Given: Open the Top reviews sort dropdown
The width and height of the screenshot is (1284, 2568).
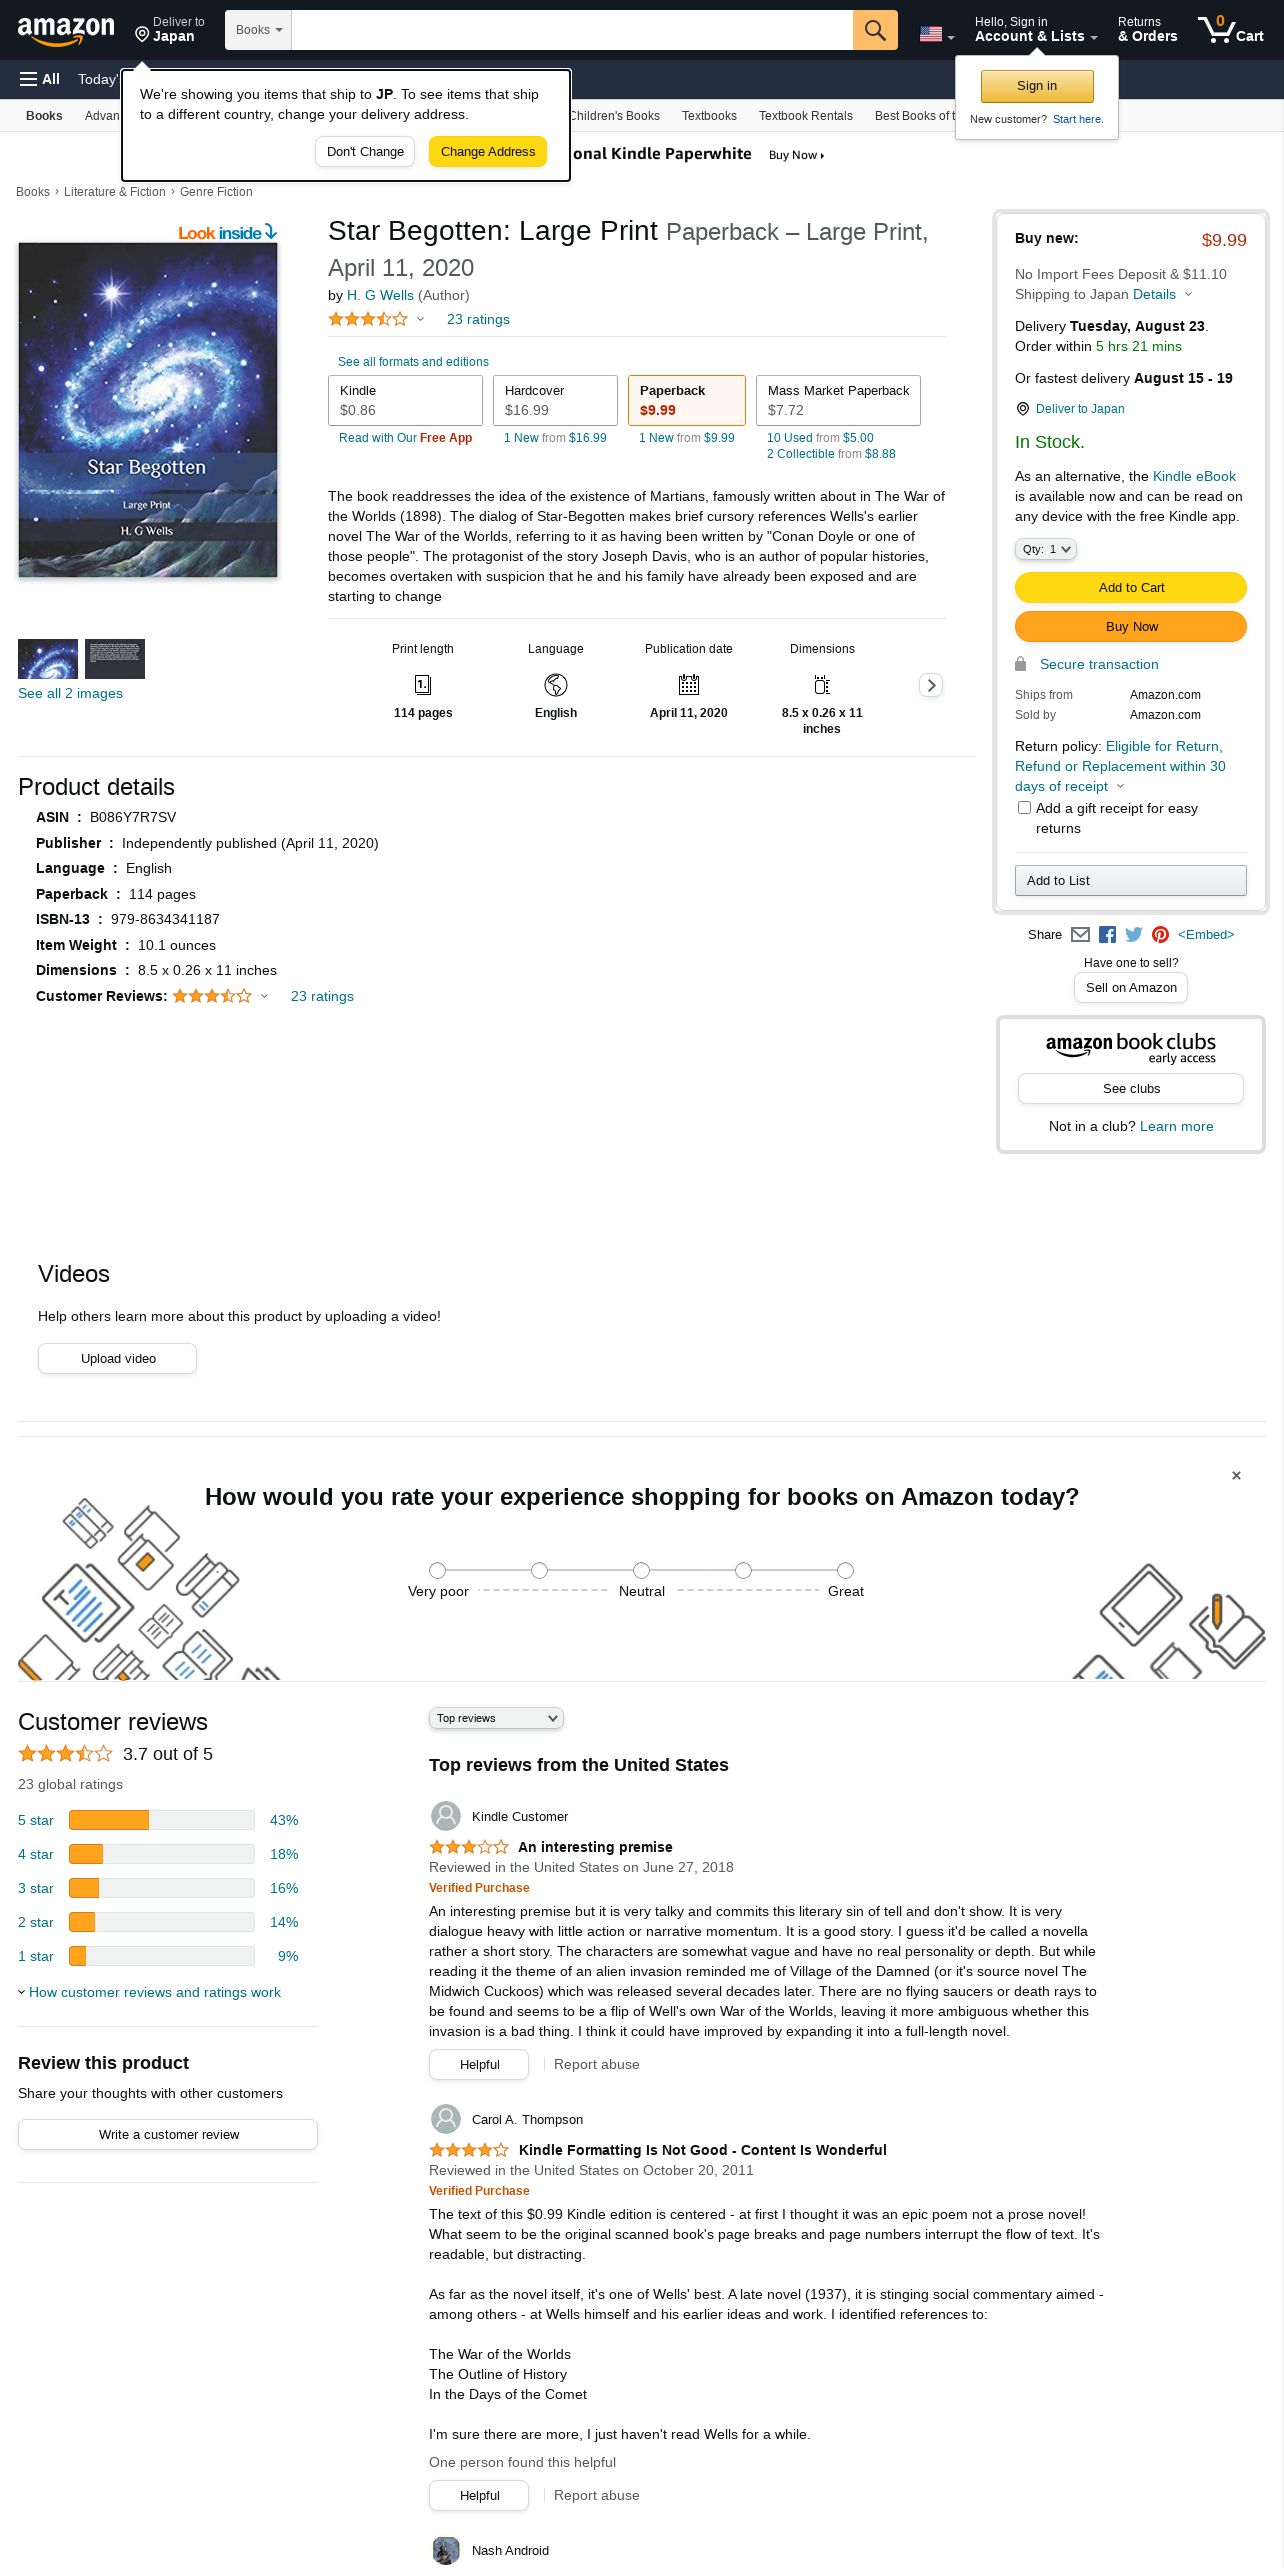Looking at the screenshot, I should click(x=496, y=1718).
